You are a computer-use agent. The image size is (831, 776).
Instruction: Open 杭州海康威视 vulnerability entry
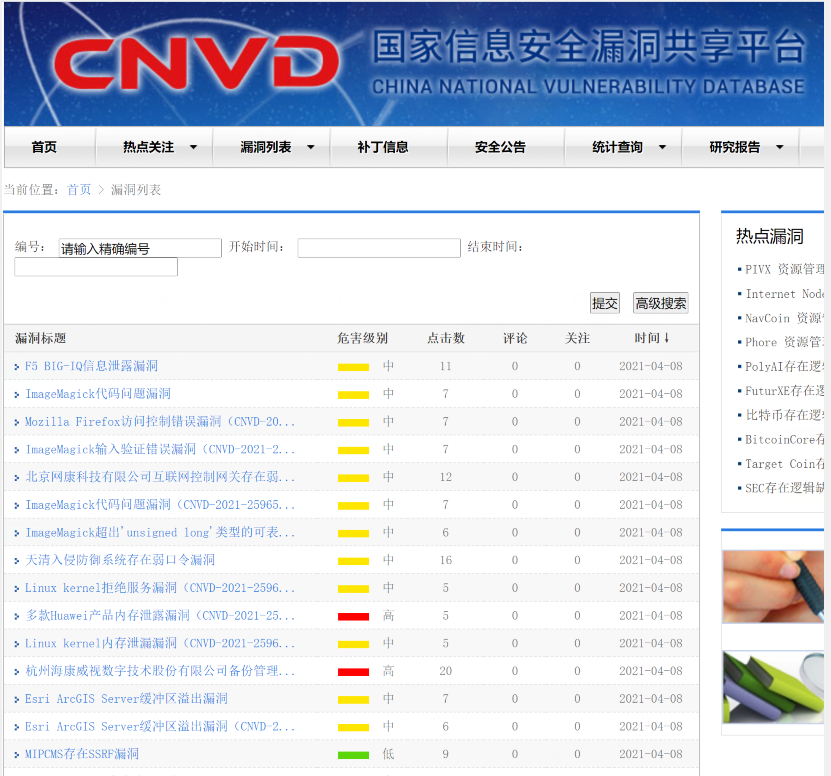click(160, 671)
